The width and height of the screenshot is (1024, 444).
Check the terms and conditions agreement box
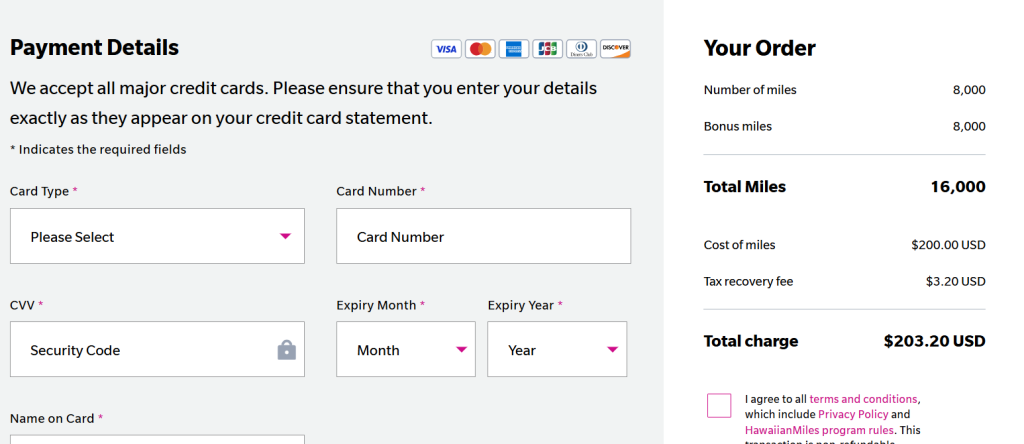719,405
